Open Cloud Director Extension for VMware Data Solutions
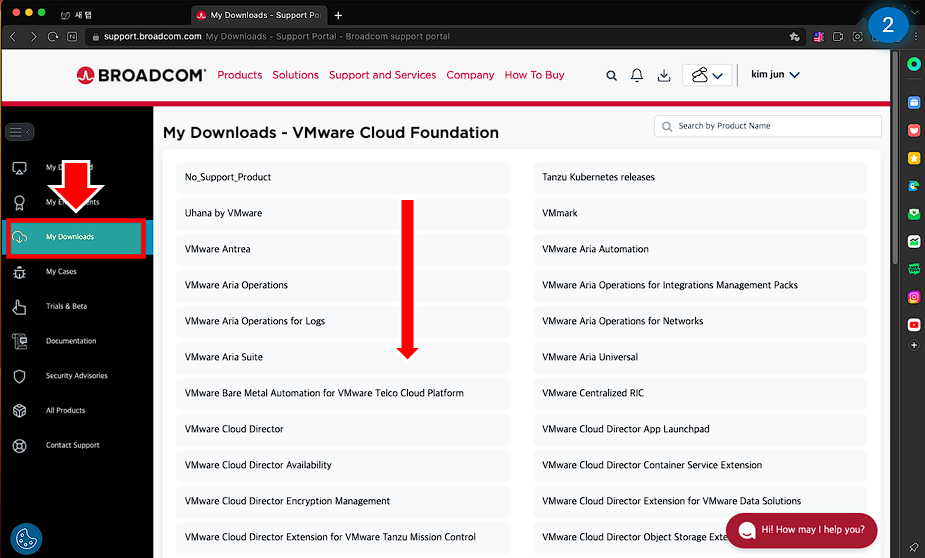Image resolution: width=925 pixels, height=558 pixels. click(700, 501)
